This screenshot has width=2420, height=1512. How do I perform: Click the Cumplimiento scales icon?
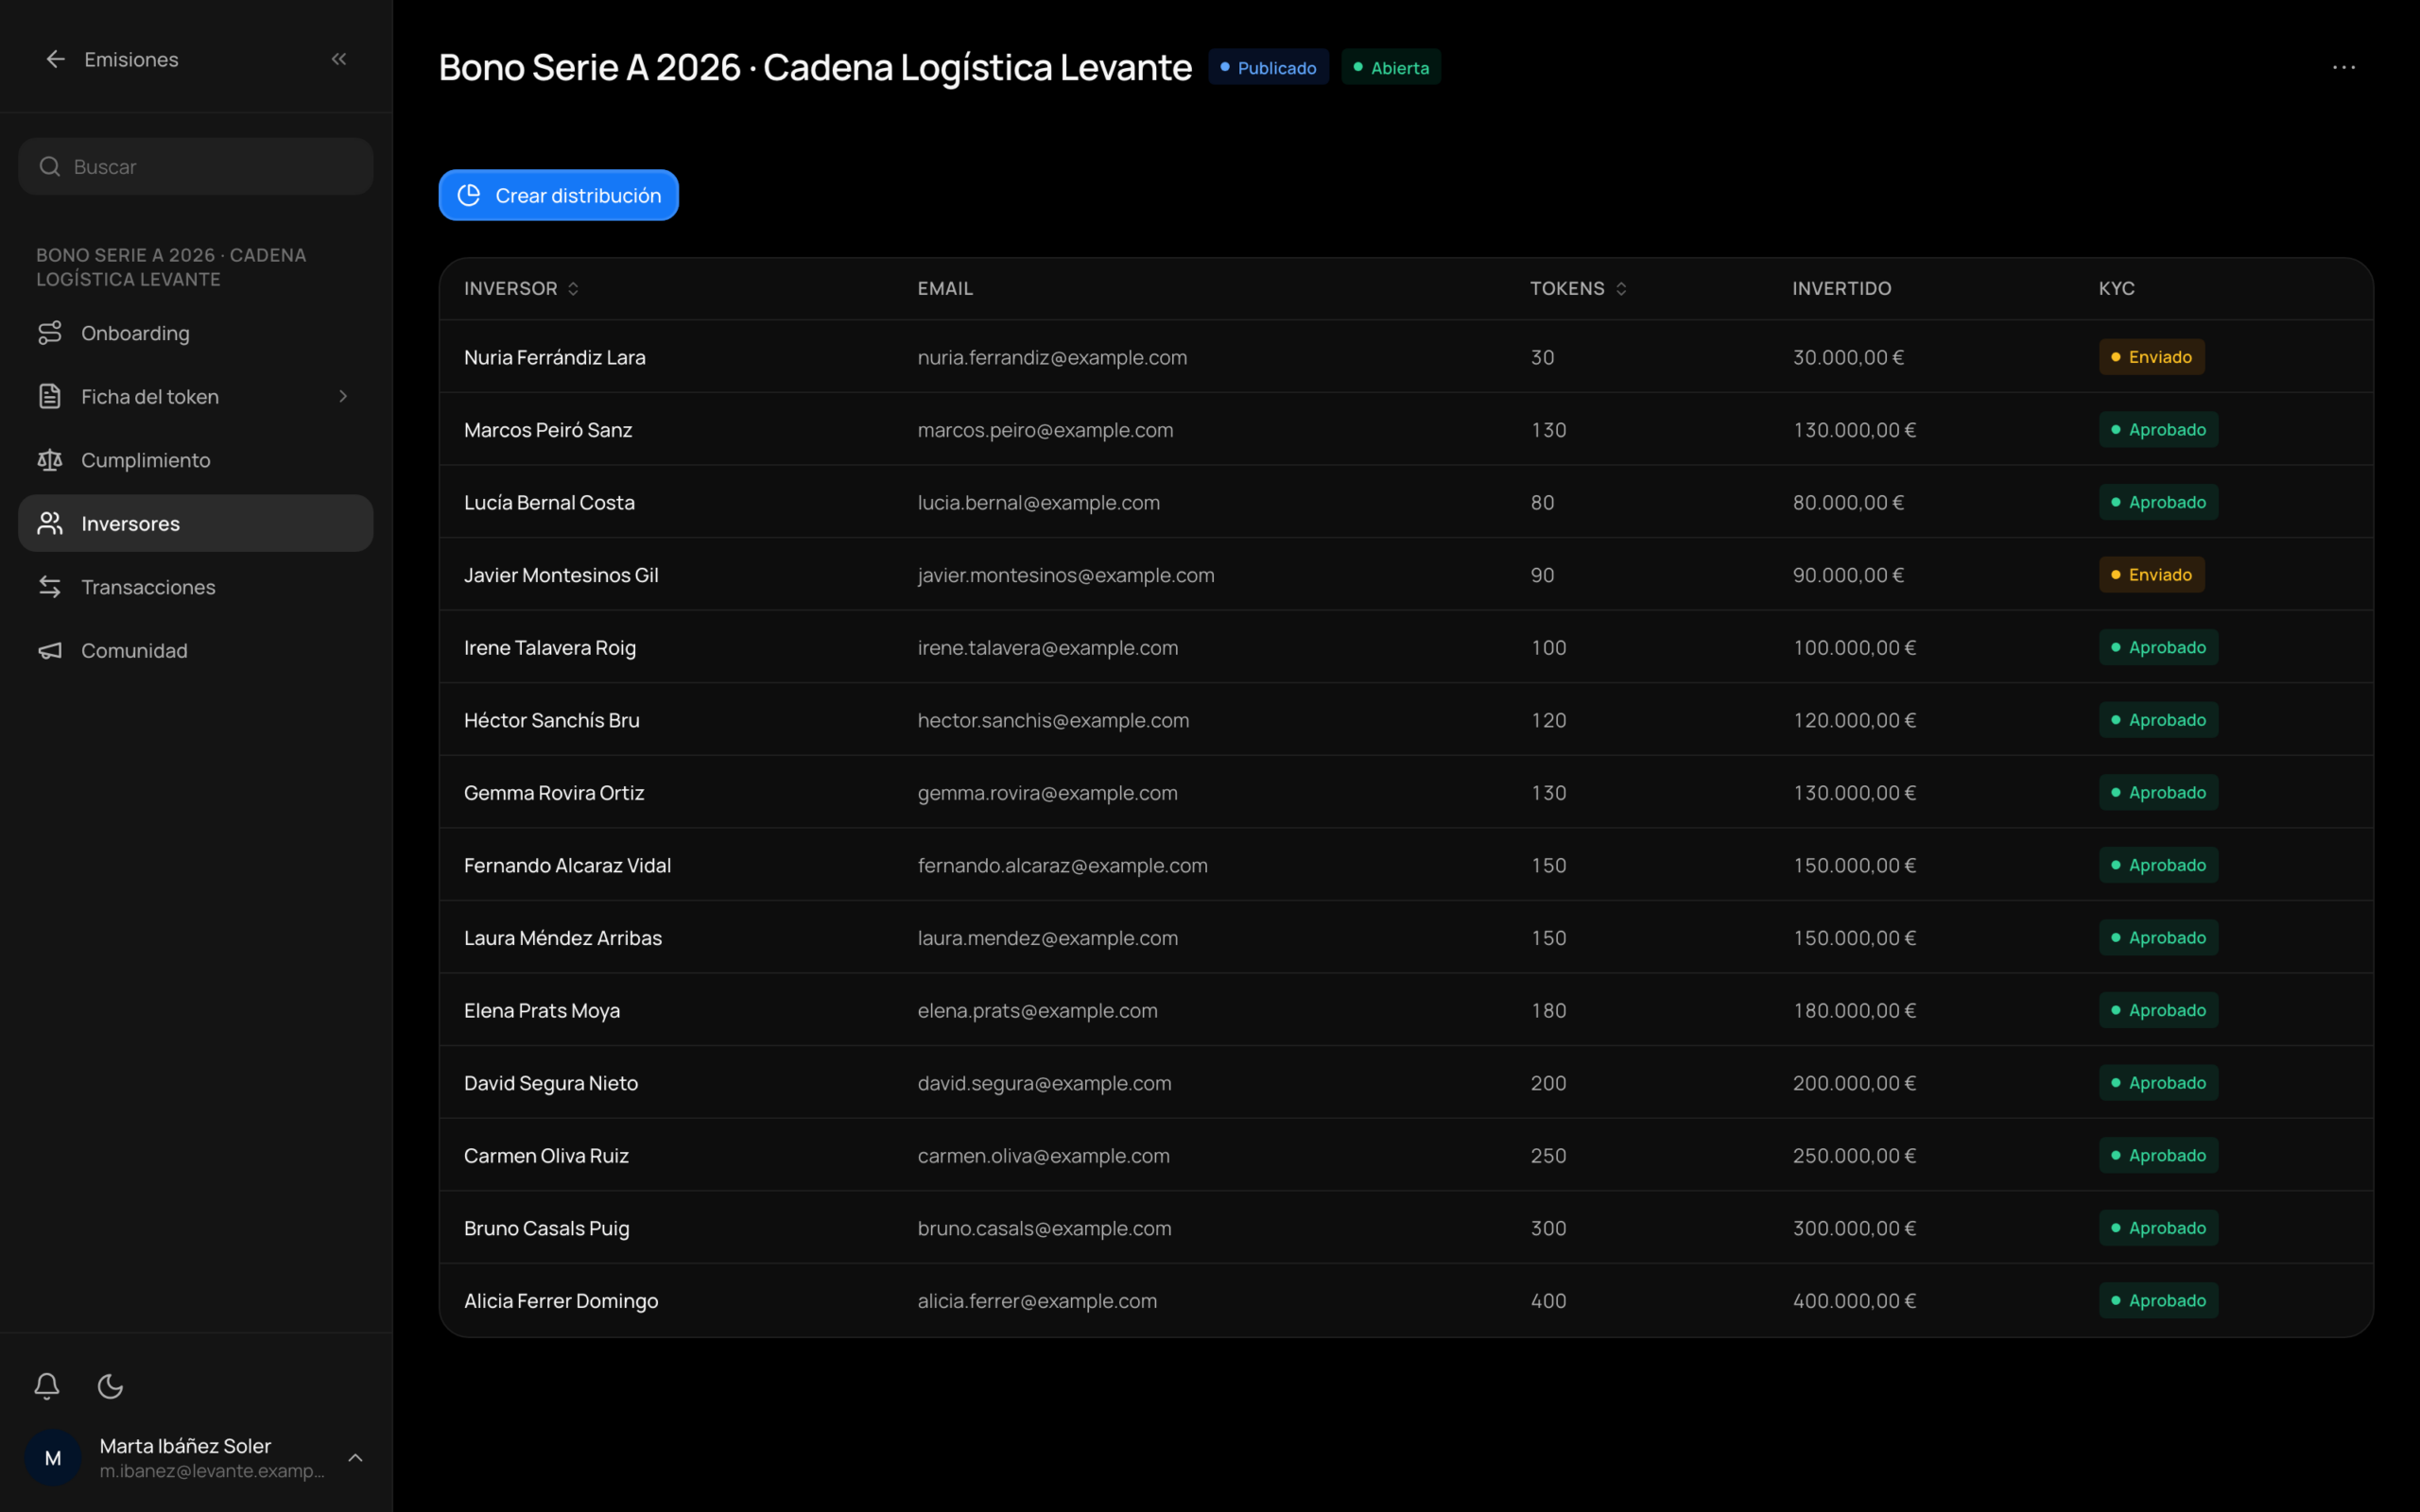[50, 460]
